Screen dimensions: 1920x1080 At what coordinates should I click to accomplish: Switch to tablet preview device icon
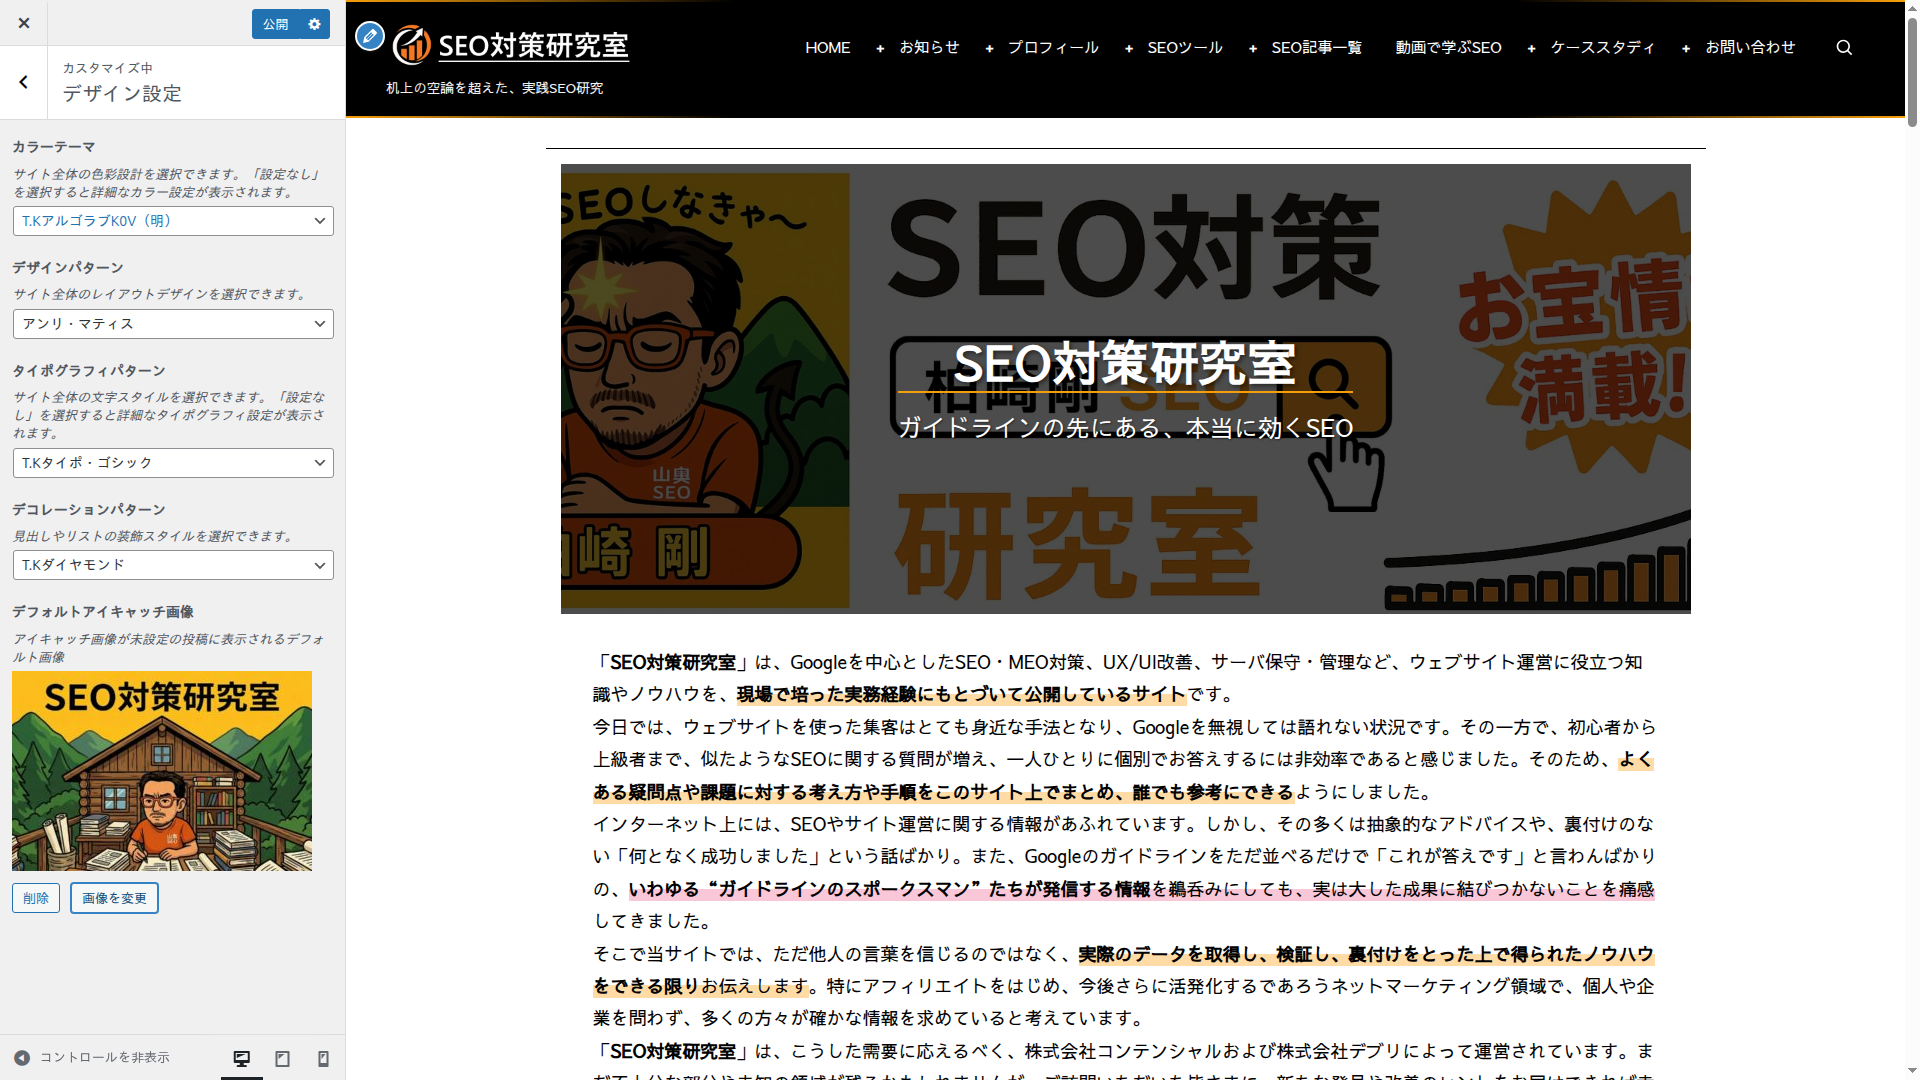coord(283,1058)
